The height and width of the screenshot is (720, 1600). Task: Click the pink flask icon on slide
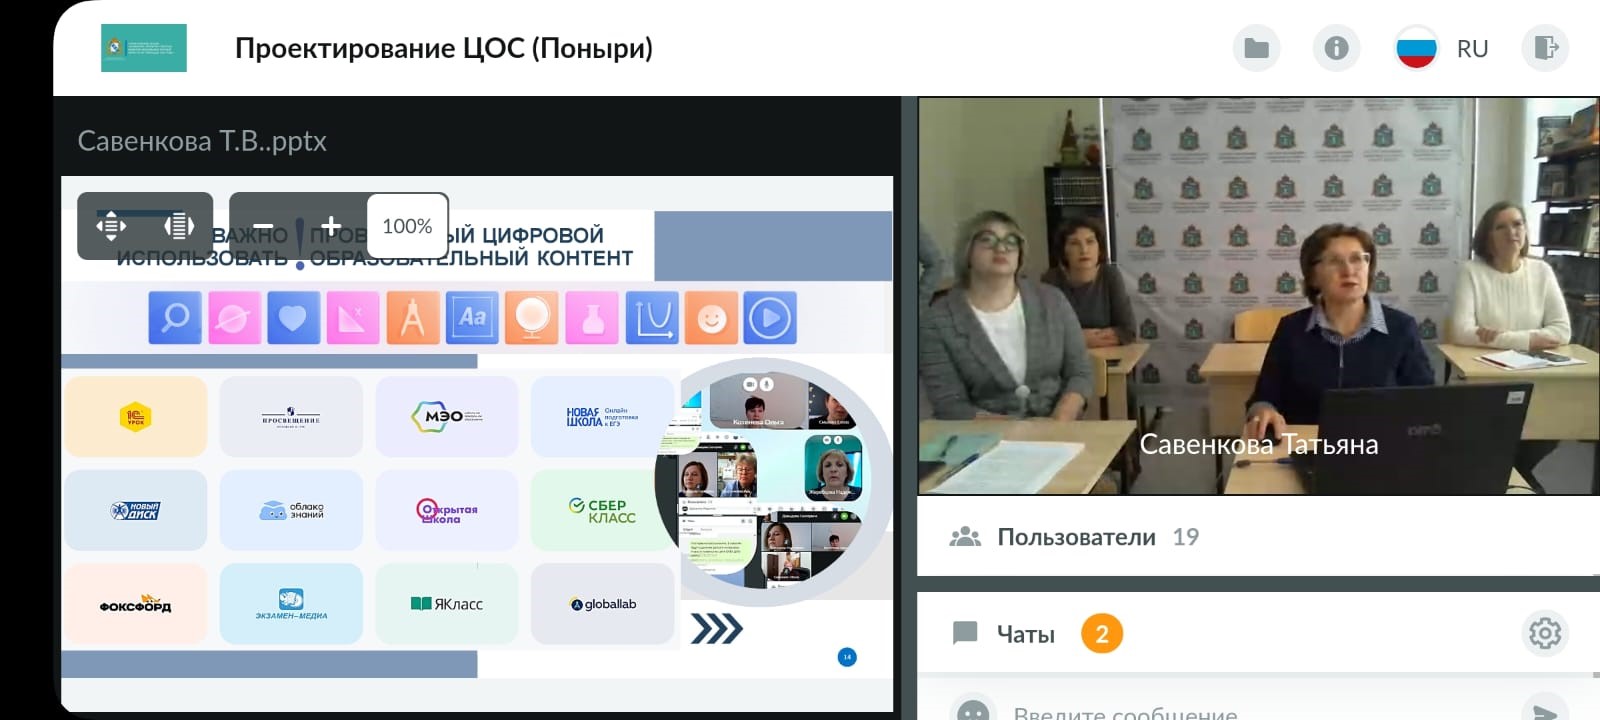point(592,318)
